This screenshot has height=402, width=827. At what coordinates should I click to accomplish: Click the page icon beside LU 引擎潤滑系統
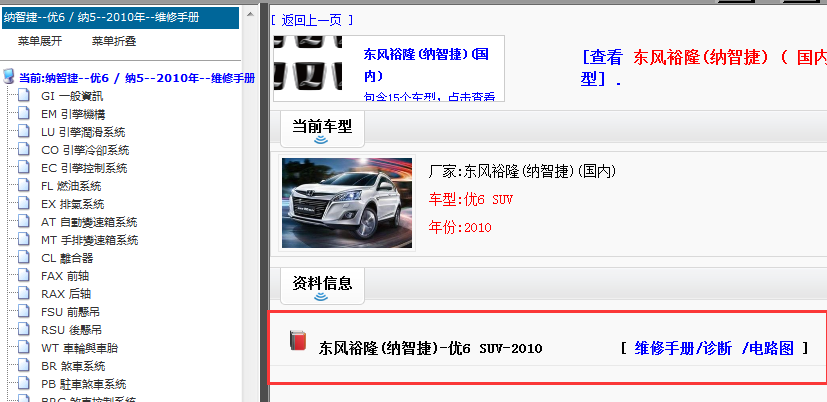pos(24,132)
